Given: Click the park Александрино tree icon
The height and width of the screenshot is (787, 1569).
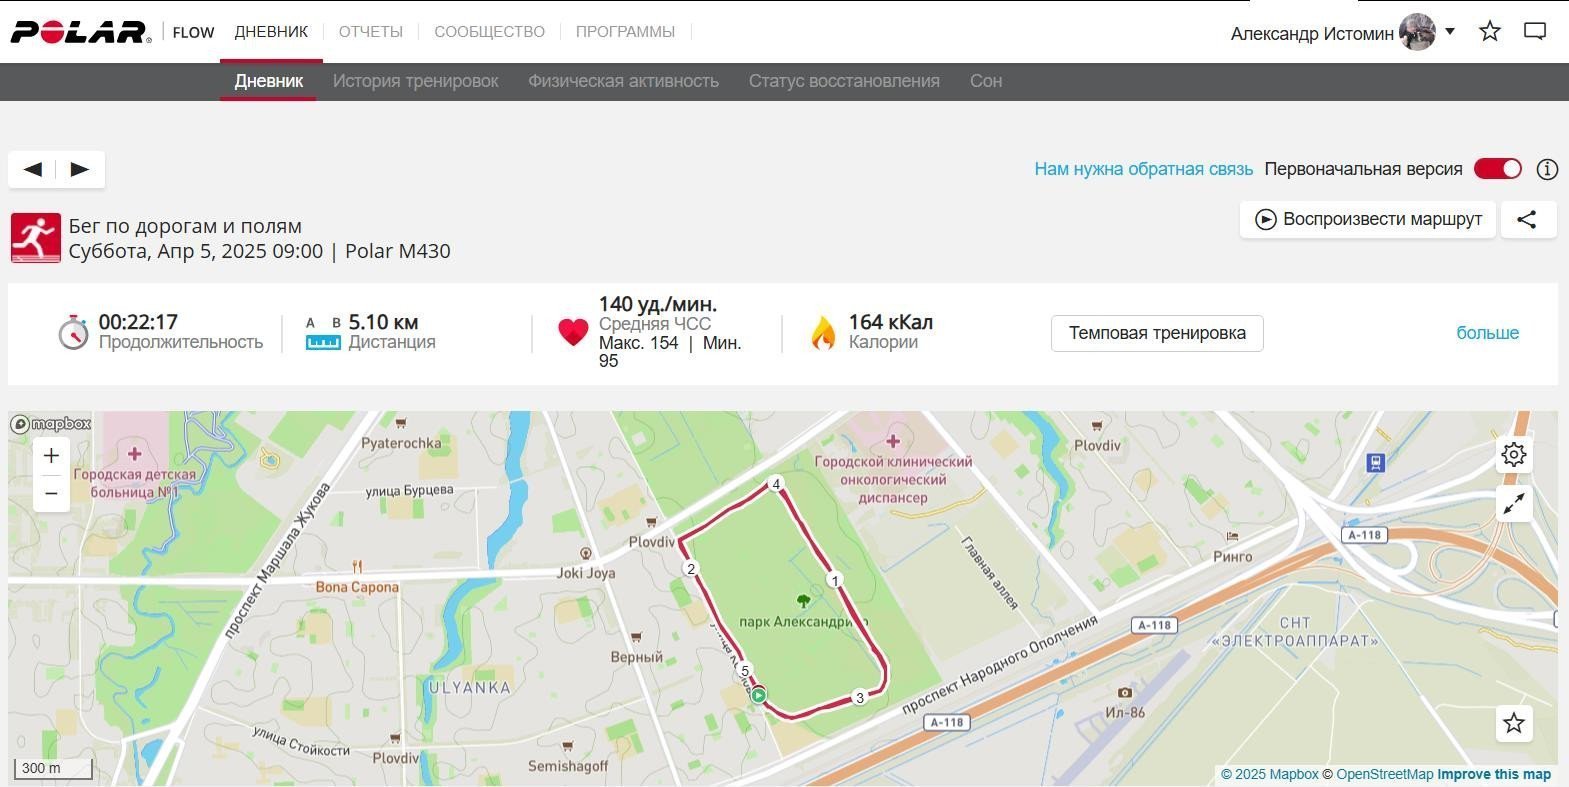Looking at the screenshot, I should click(803, 601).
